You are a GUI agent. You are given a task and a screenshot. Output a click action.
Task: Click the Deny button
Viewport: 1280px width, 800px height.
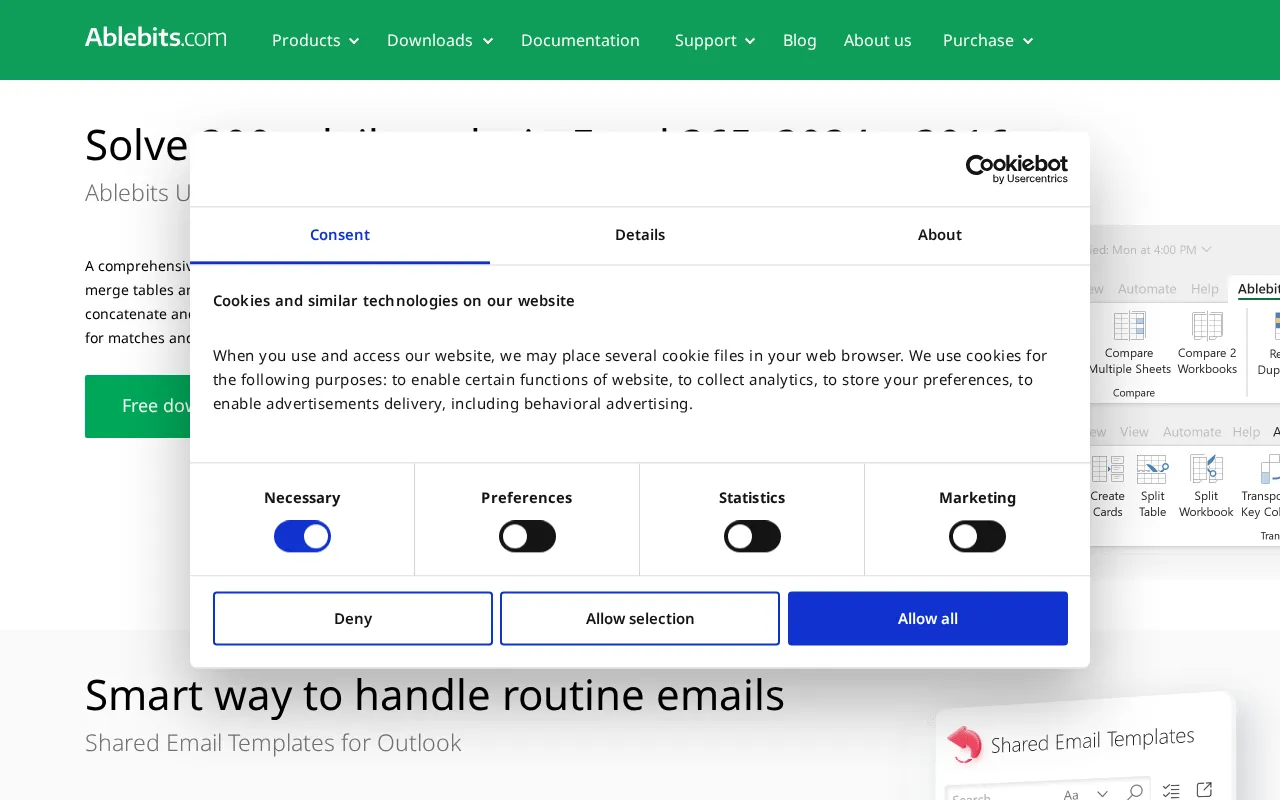click(353, 618)
